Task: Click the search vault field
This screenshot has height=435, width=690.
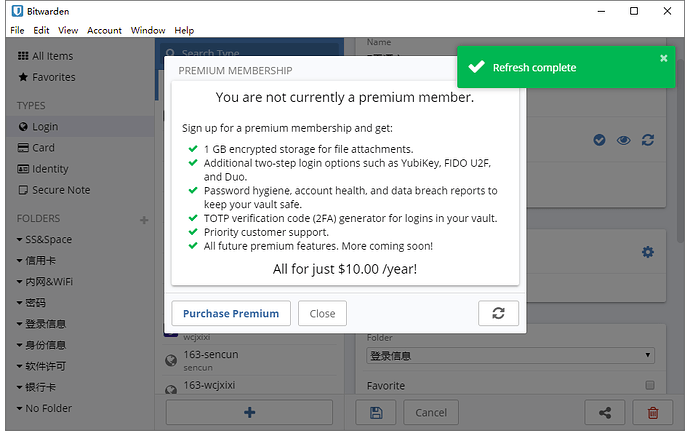Action: click(249, 52)
